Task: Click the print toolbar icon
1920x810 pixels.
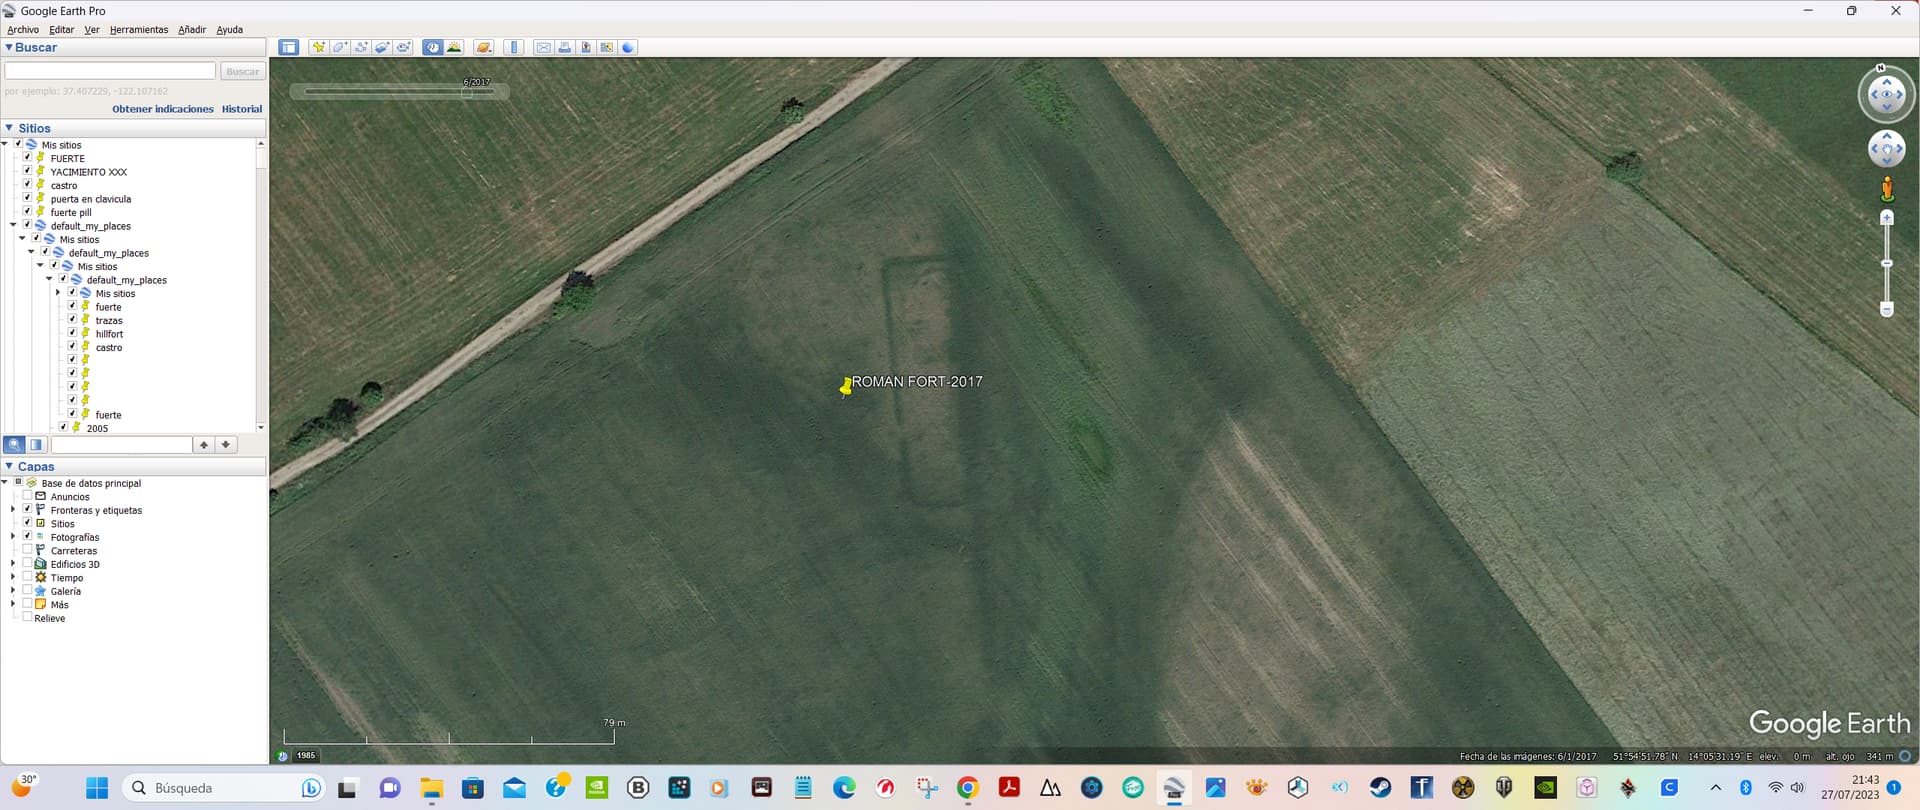Action: pyautogui.click(x=565, y=47)
